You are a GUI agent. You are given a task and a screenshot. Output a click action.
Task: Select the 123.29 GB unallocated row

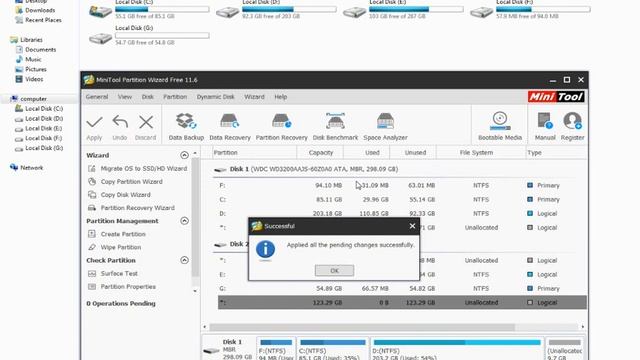tap(402, 302)
